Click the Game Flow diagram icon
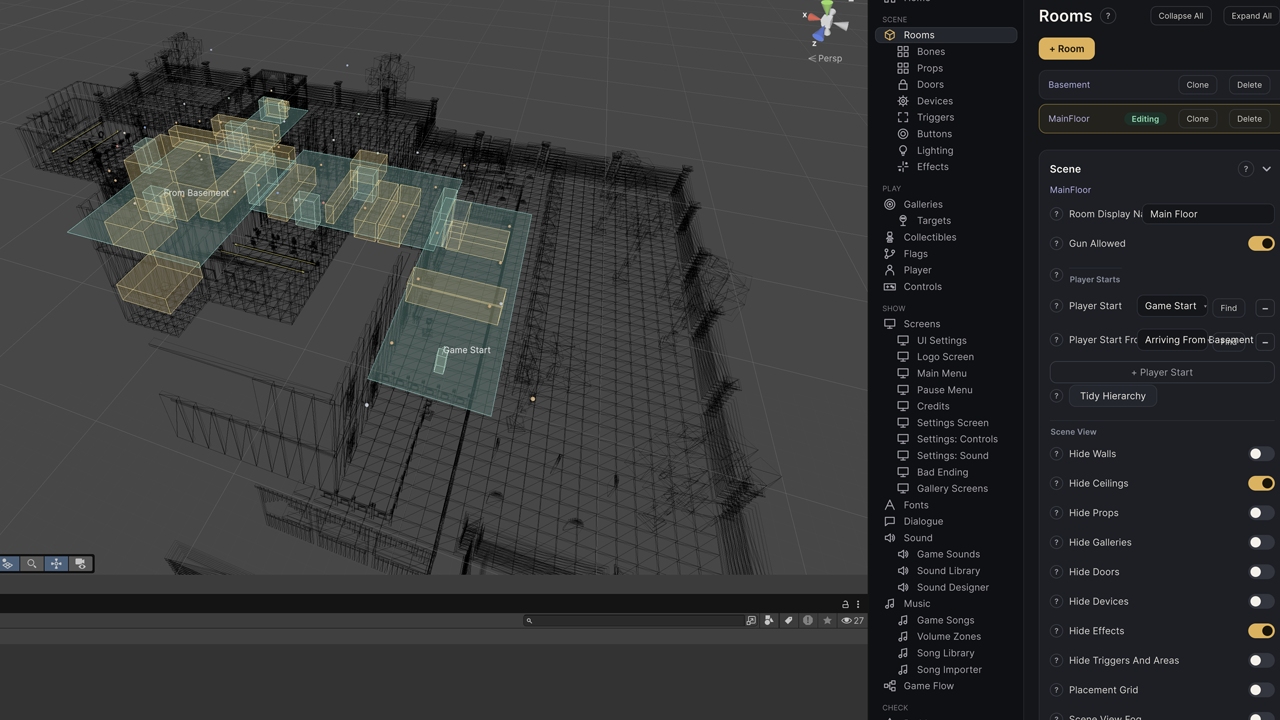The height and width of the screenshot is (720, 1280). tap(890, 686)
